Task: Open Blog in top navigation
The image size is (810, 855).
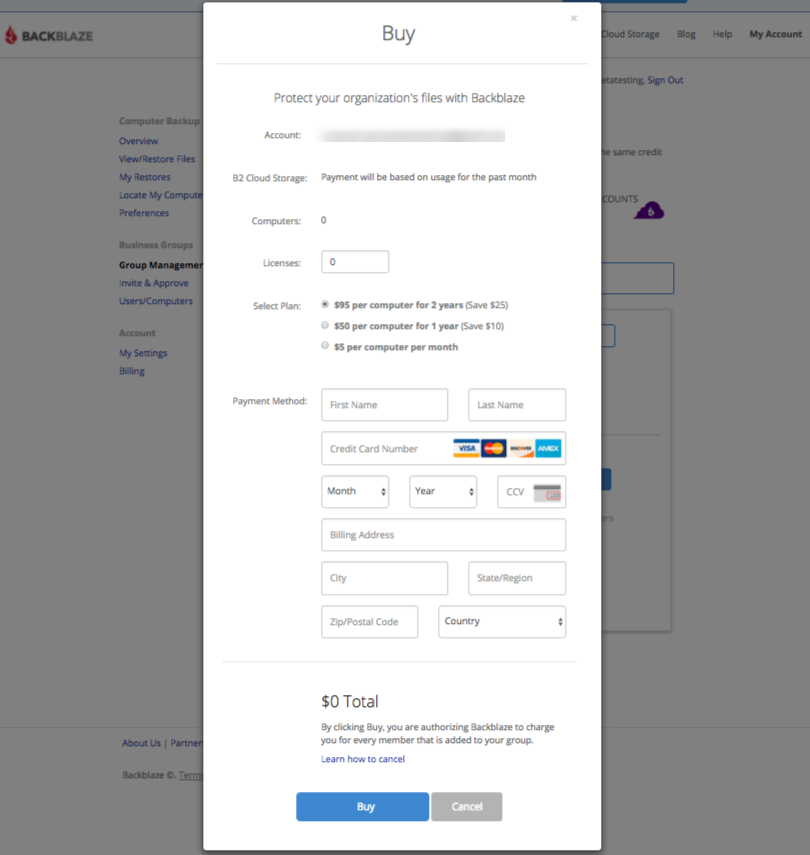Action: click(x=686, y=34)
